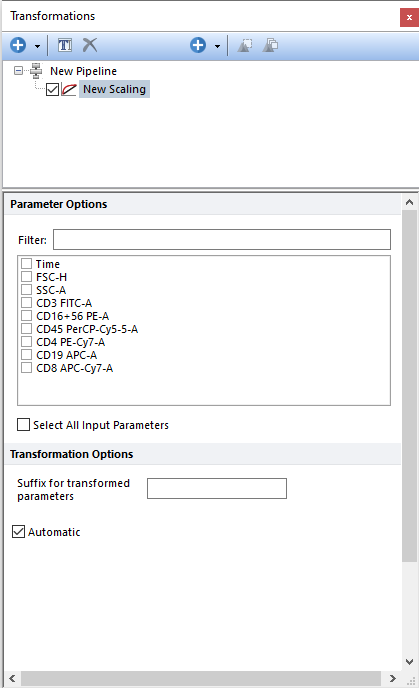Screen dimensions: 419x688
Task: Click the second blue add step icon
Action: click(x=198, y=45)
